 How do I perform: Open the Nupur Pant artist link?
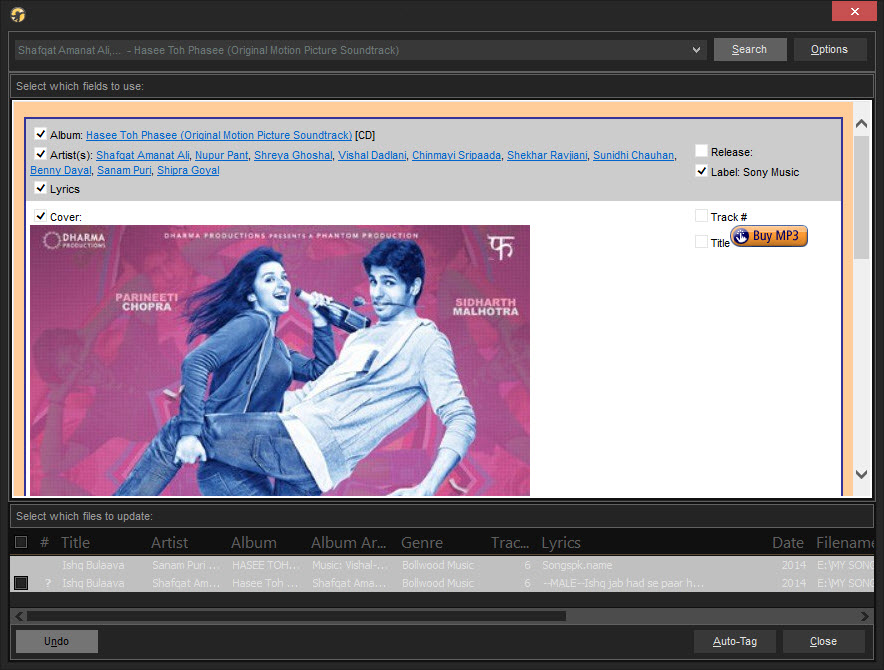coord(222,155)
